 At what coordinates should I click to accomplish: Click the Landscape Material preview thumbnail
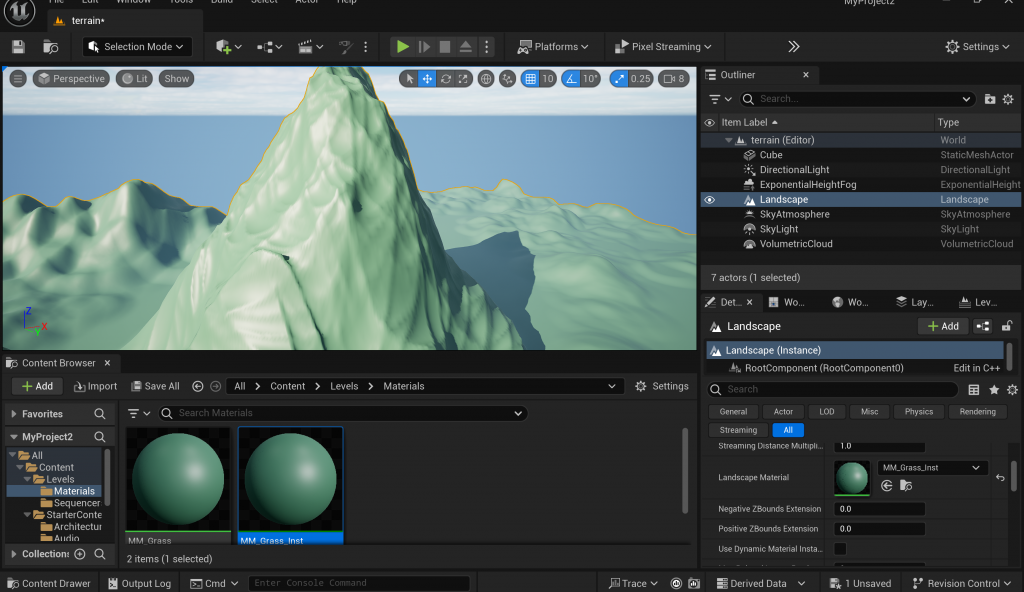tap(852, 478)
